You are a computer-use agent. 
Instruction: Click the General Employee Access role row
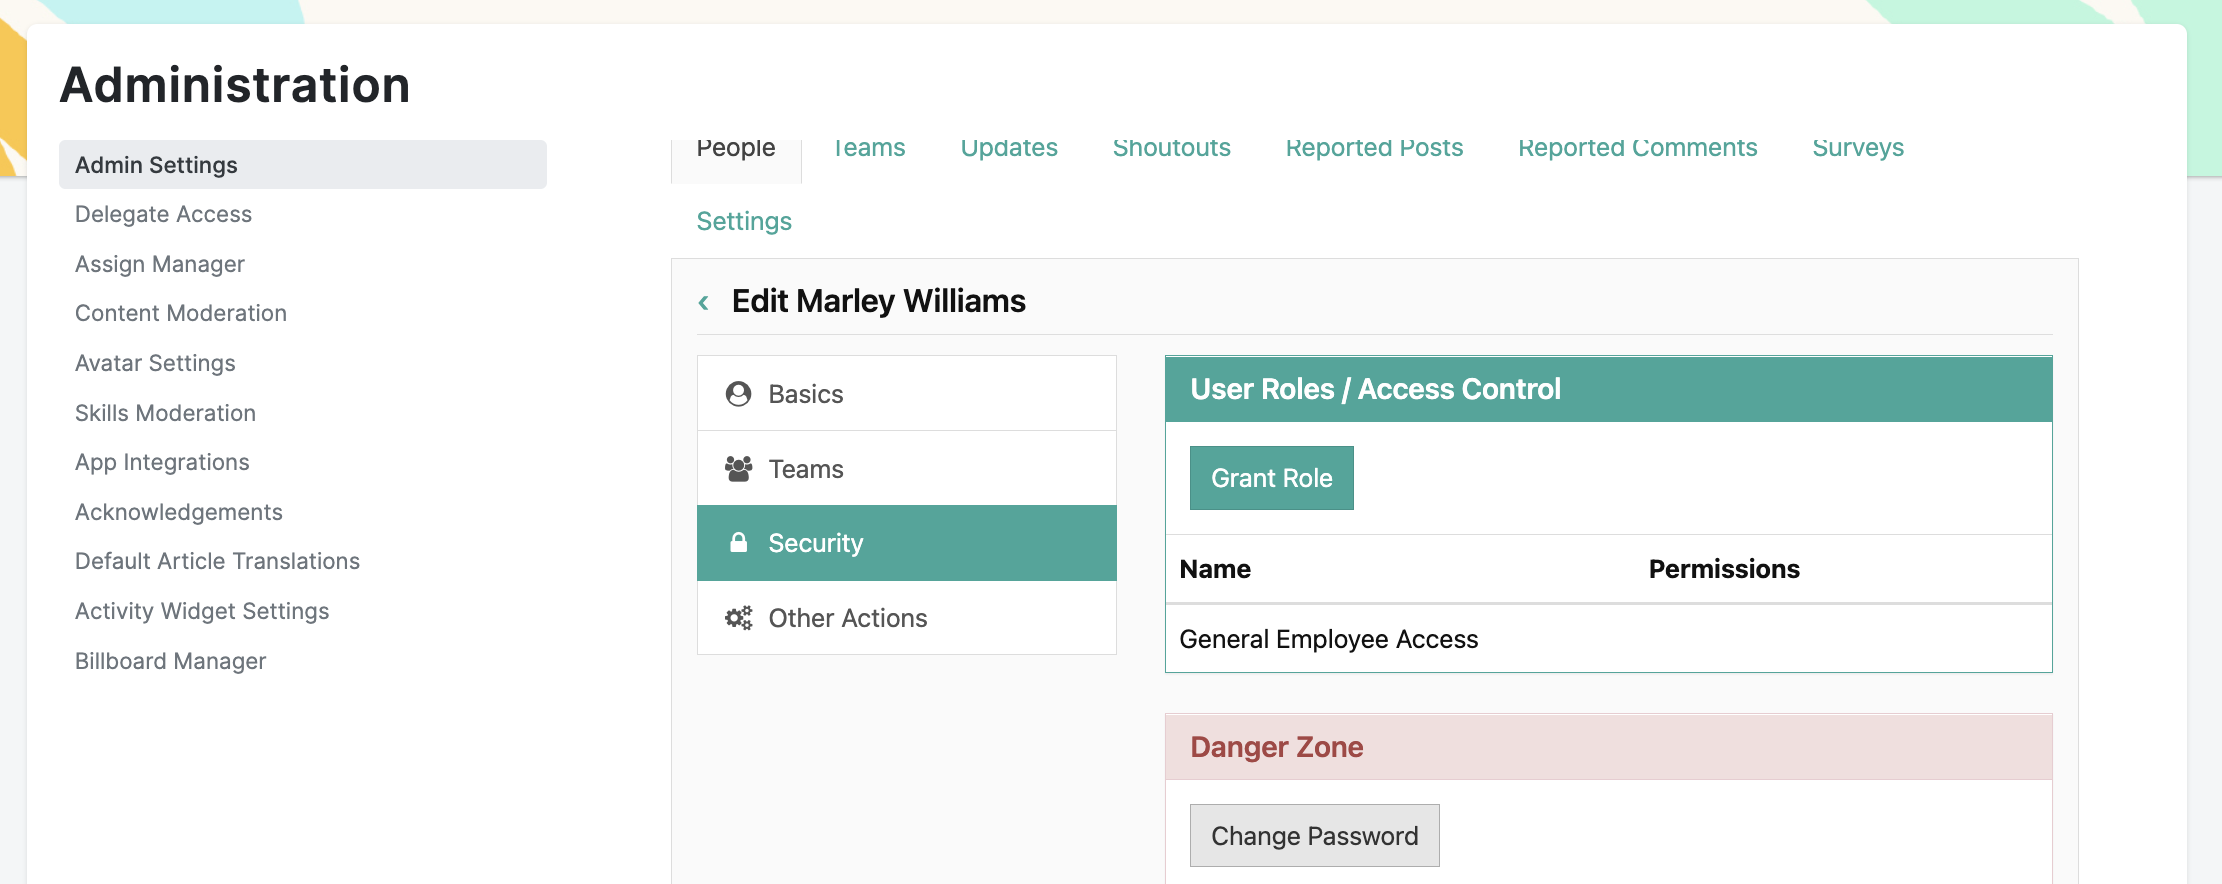click(x=1608, y=639)
